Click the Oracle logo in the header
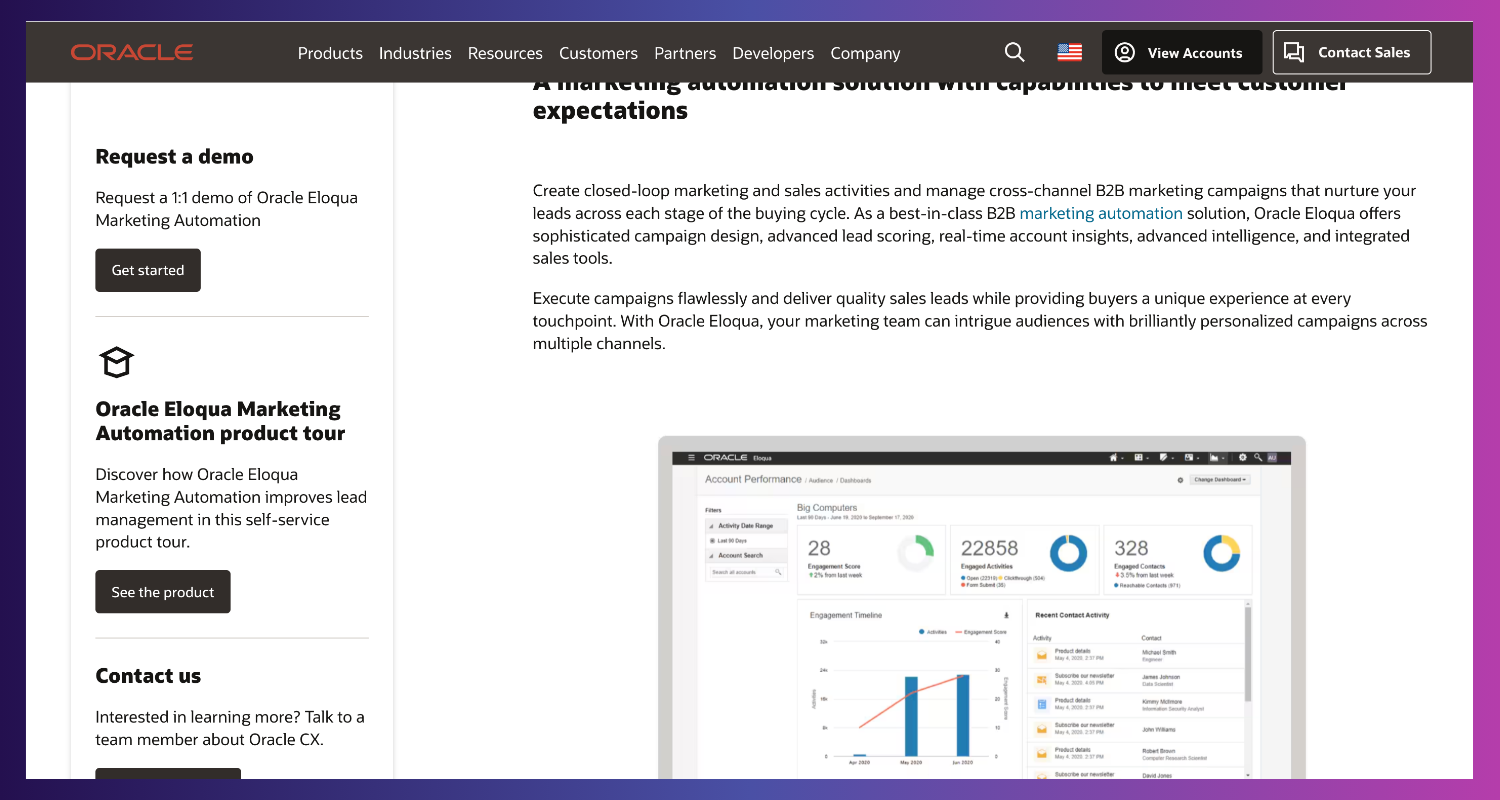1500x800 pixels. 132,52
